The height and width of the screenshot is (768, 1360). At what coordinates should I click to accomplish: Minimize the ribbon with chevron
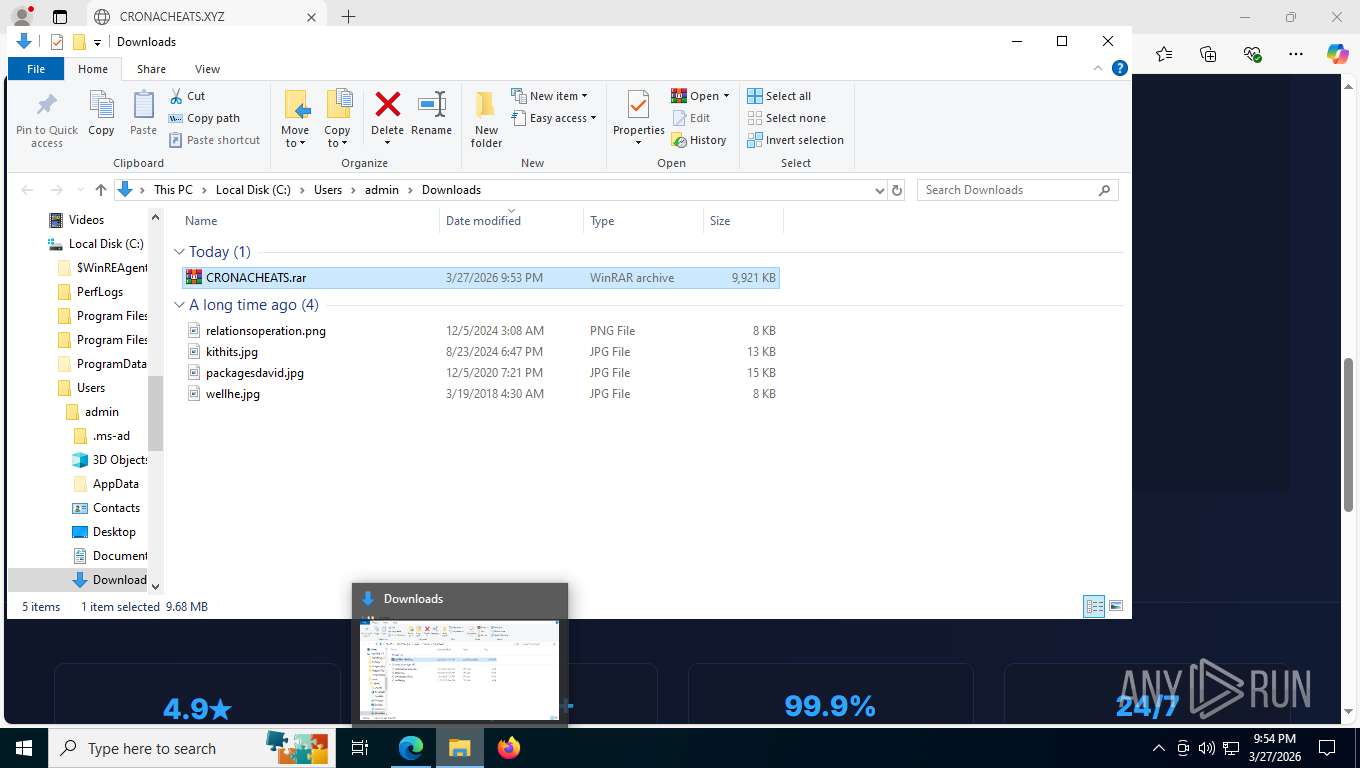coord(1099,68)
